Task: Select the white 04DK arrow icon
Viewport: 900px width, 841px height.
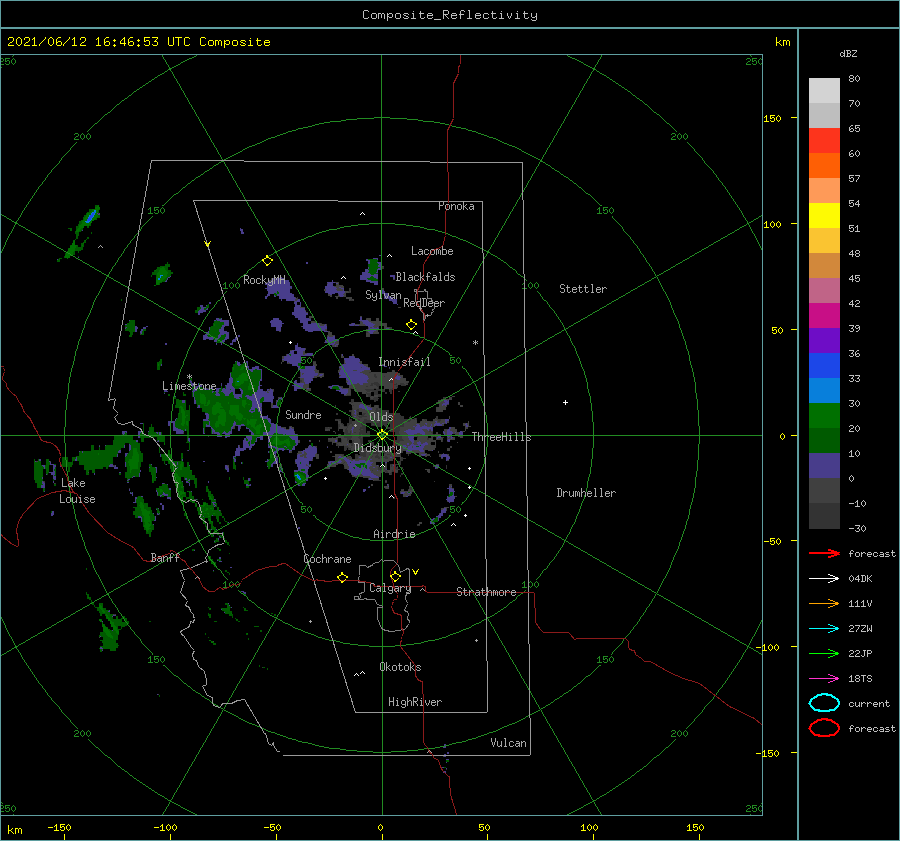Action: [x=824, y=578]
